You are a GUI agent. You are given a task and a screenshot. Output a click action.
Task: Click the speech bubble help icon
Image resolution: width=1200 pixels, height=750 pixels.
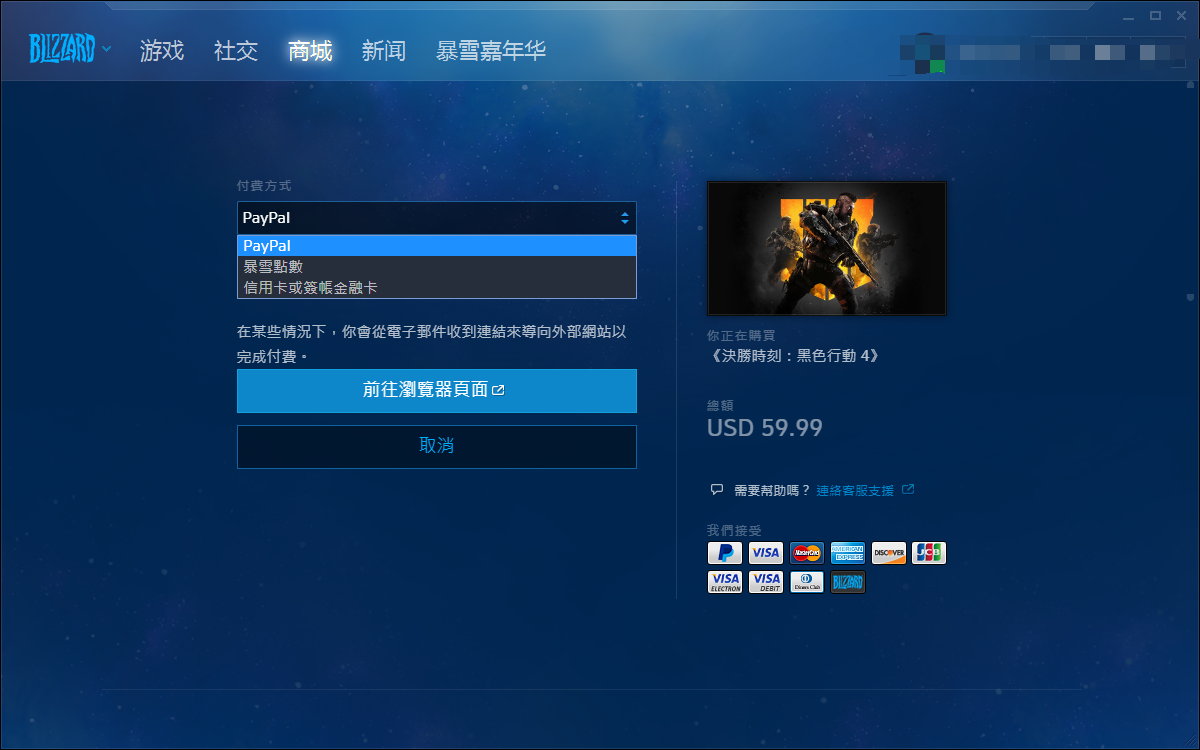pos(716,490)
